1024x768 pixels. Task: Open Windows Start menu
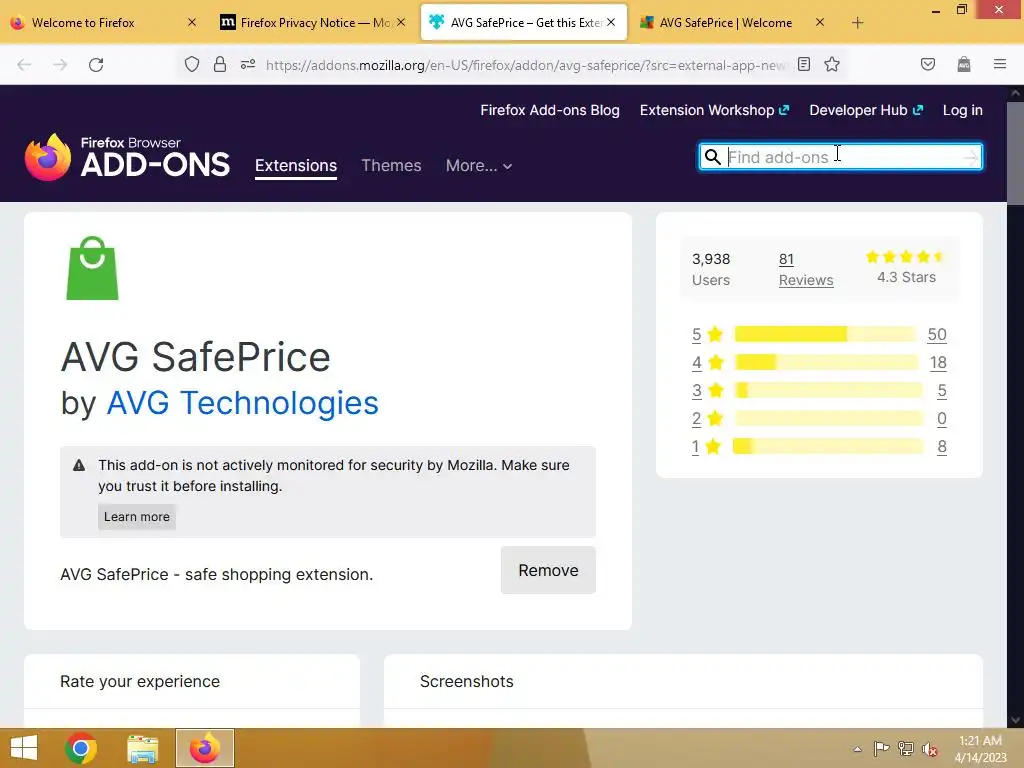[24, 748]
